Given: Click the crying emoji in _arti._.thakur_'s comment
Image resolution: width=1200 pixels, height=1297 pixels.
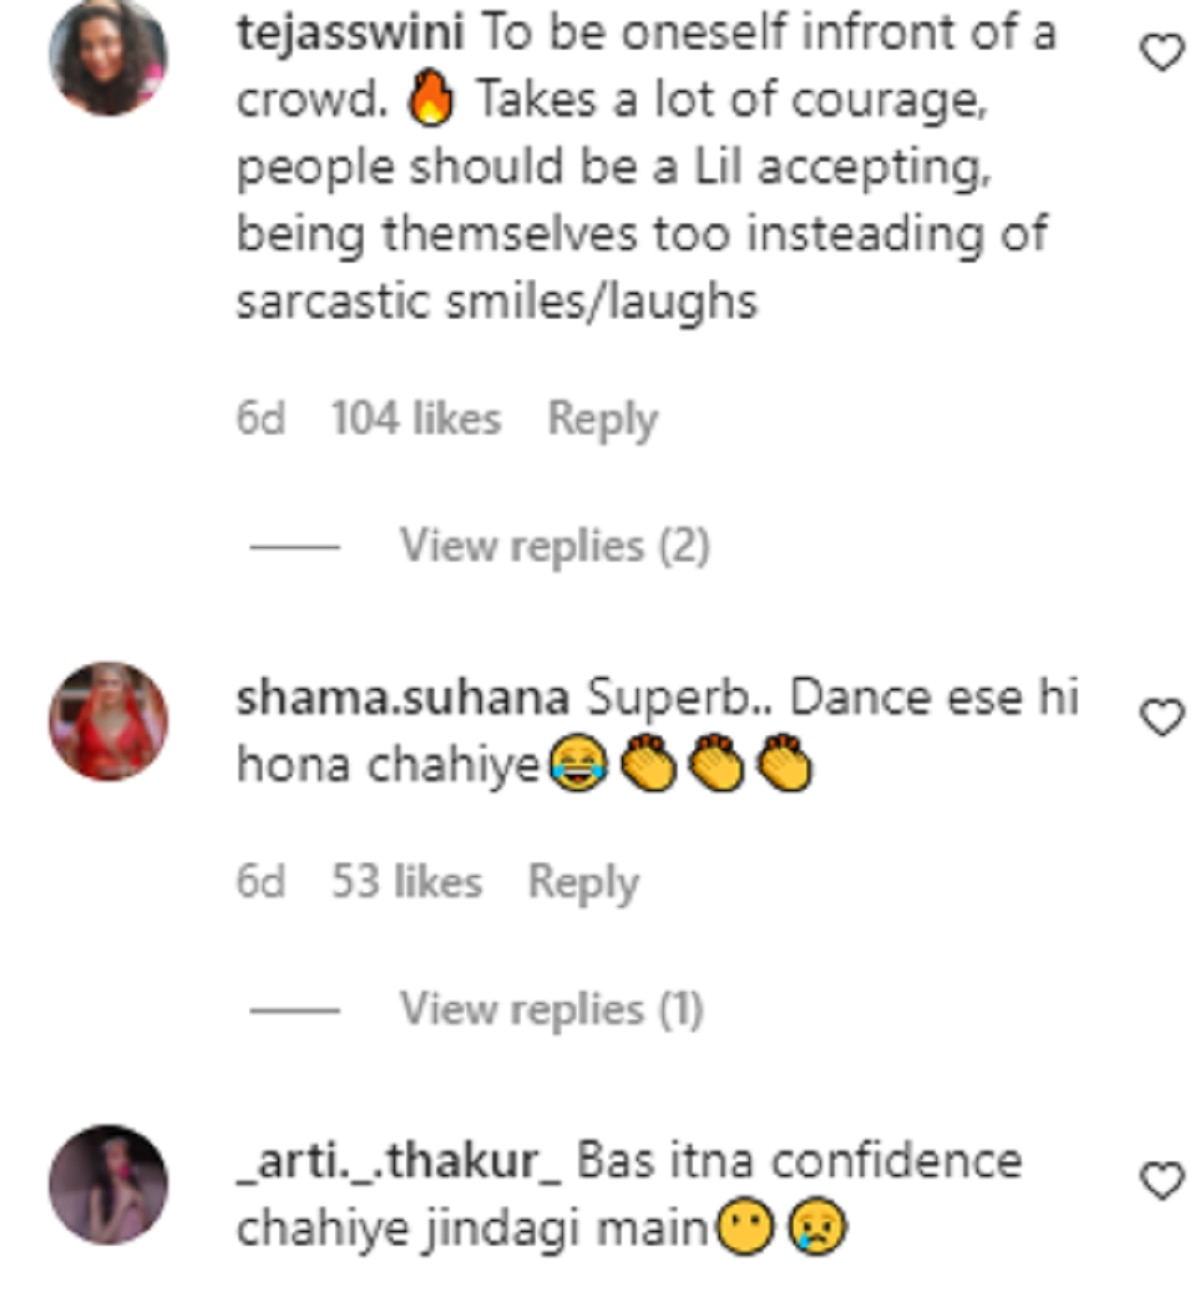Looking at the screenshot, I should tap(818, 1229).
